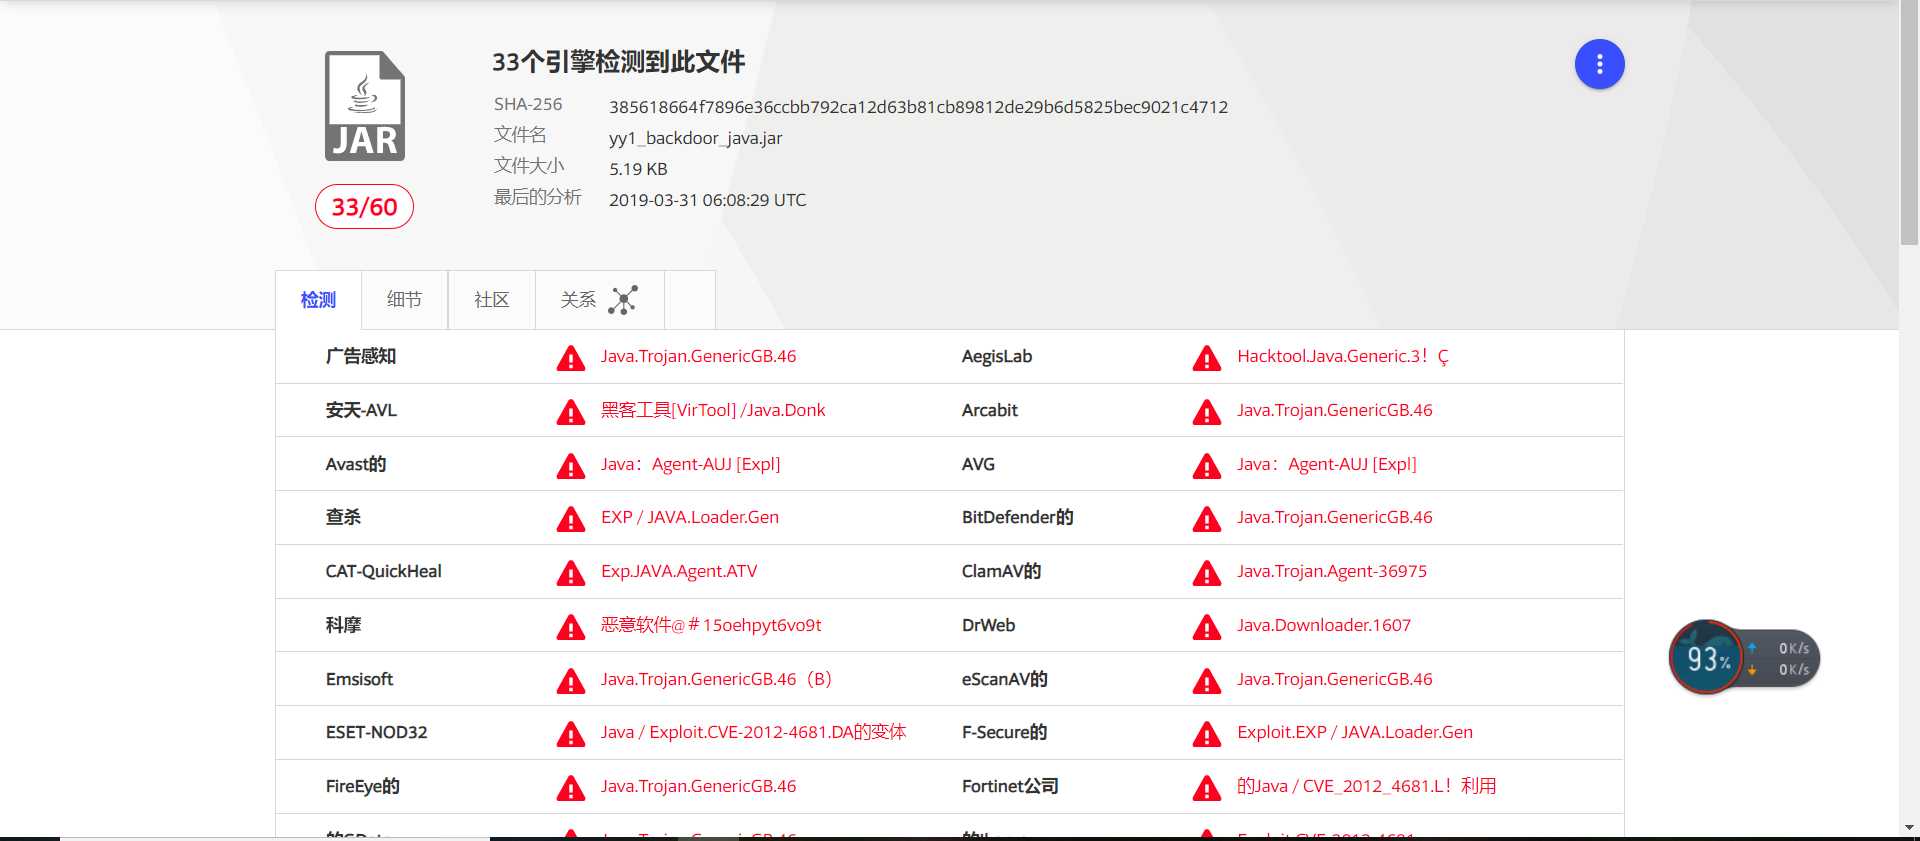Click warning icon beside eScanAV detection

(x=1207, y=681)
